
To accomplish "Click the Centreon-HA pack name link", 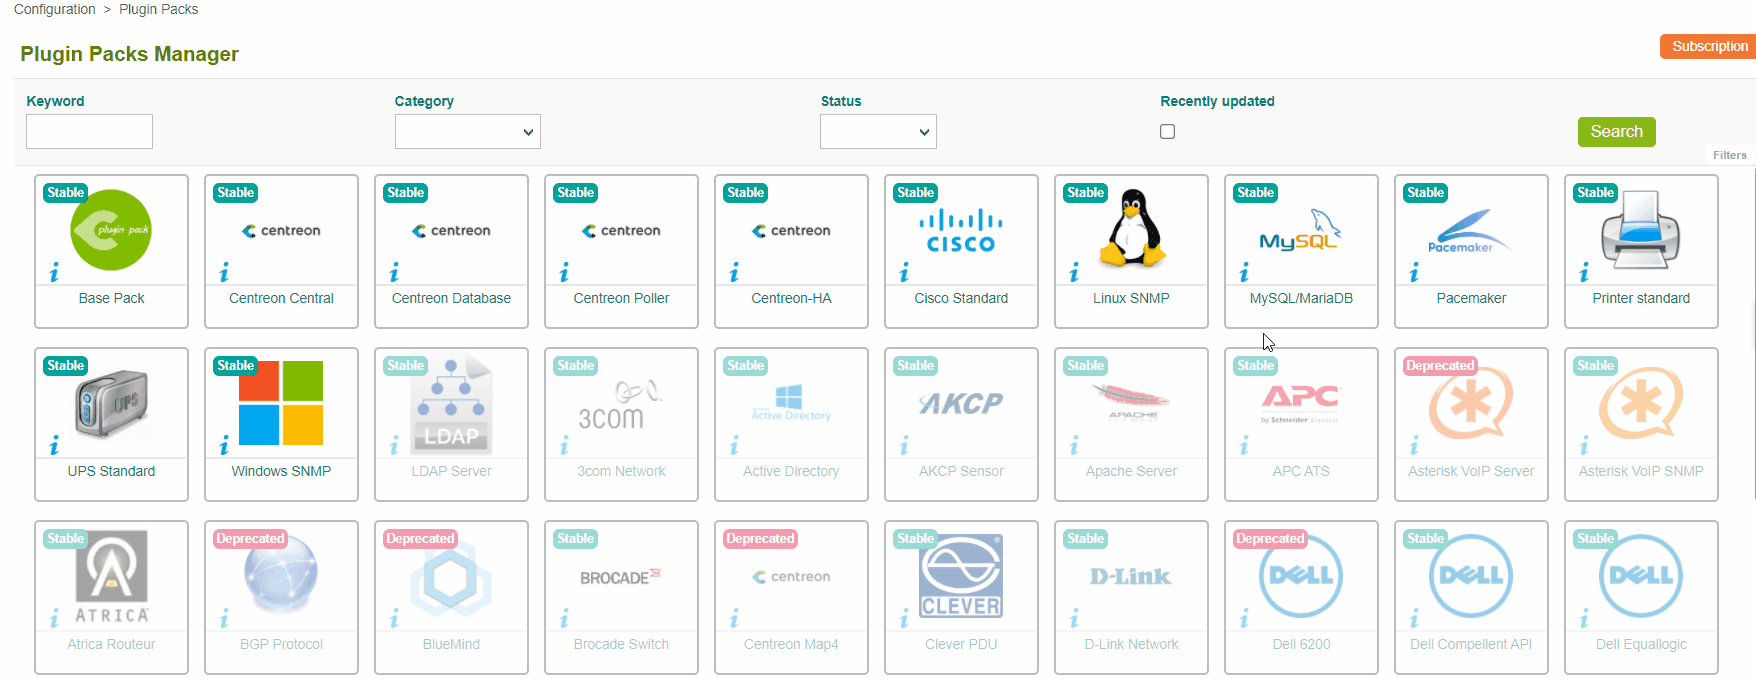I will click(791, 298).
